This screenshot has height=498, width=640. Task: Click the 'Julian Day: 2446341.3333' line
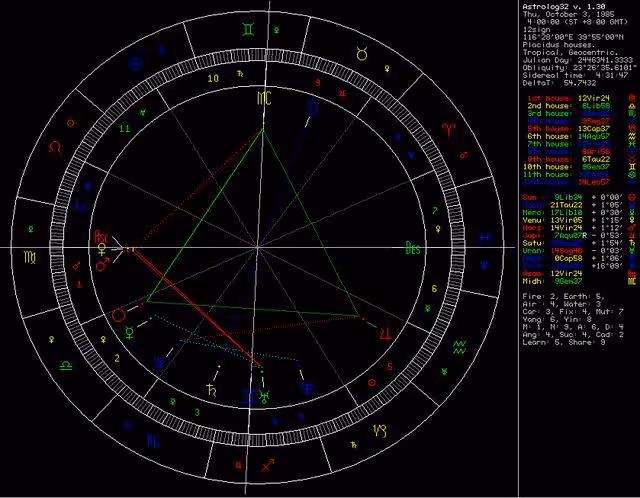coord(578,60)
